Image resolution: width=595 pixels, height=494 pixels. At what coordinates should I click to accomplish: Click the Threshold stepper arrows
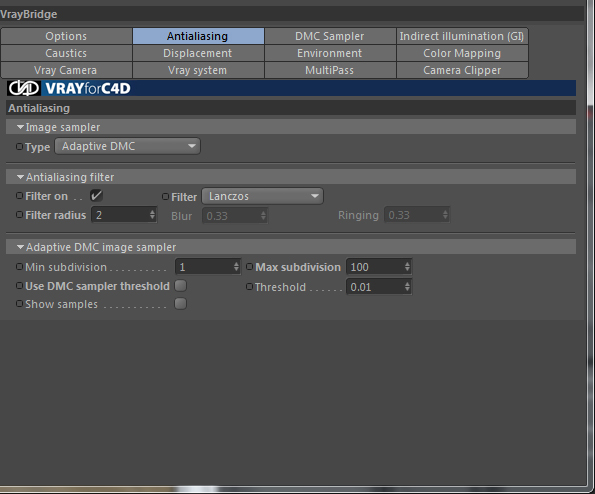(408, 286)
